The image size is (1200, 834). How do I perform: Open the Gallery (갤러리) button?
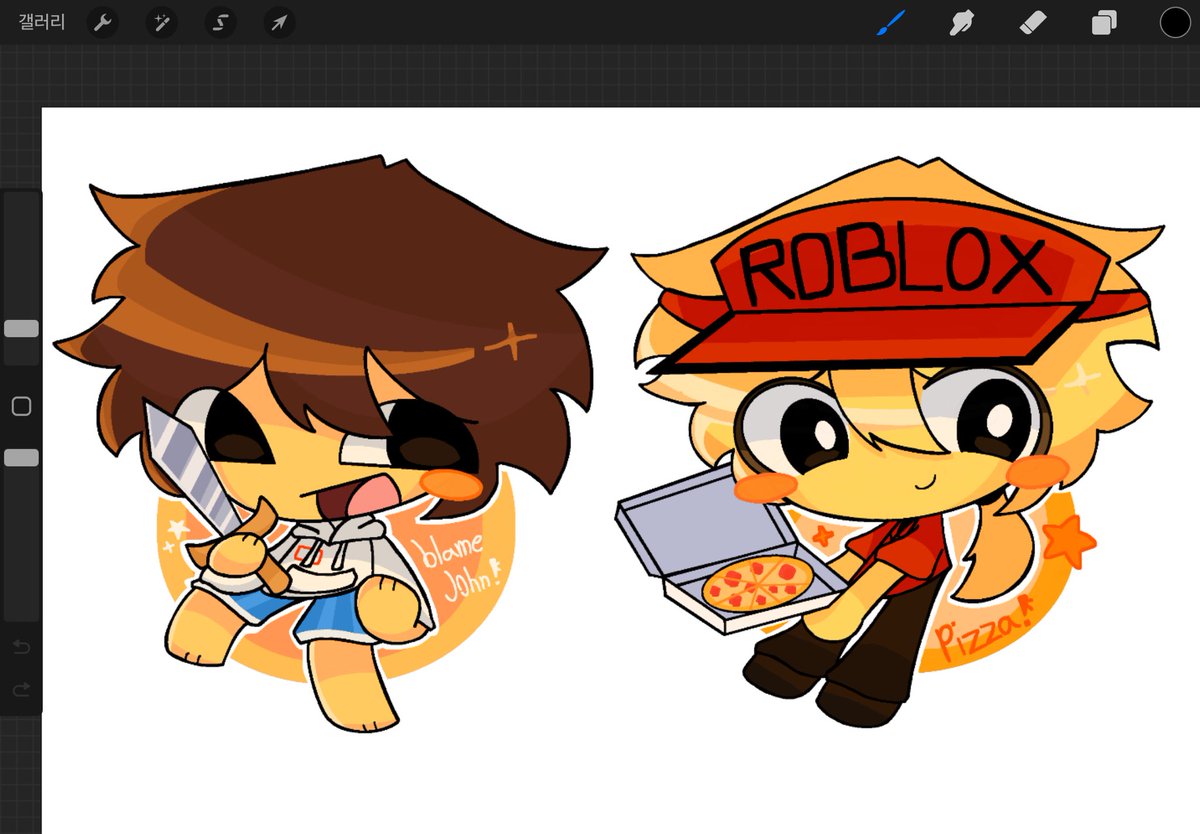pyautogui.click(x=42, y=22)
